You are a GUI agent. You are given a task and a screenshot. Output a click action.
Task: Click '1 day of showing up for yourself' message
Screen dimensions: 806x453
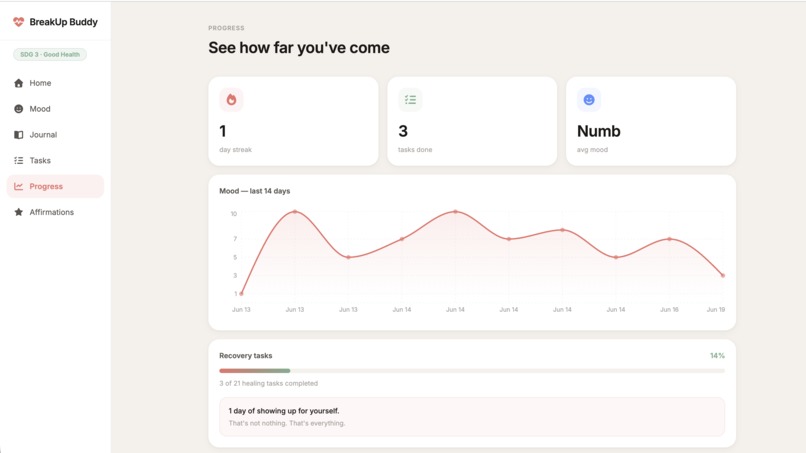pyautogui.click(x=284, y=411)
